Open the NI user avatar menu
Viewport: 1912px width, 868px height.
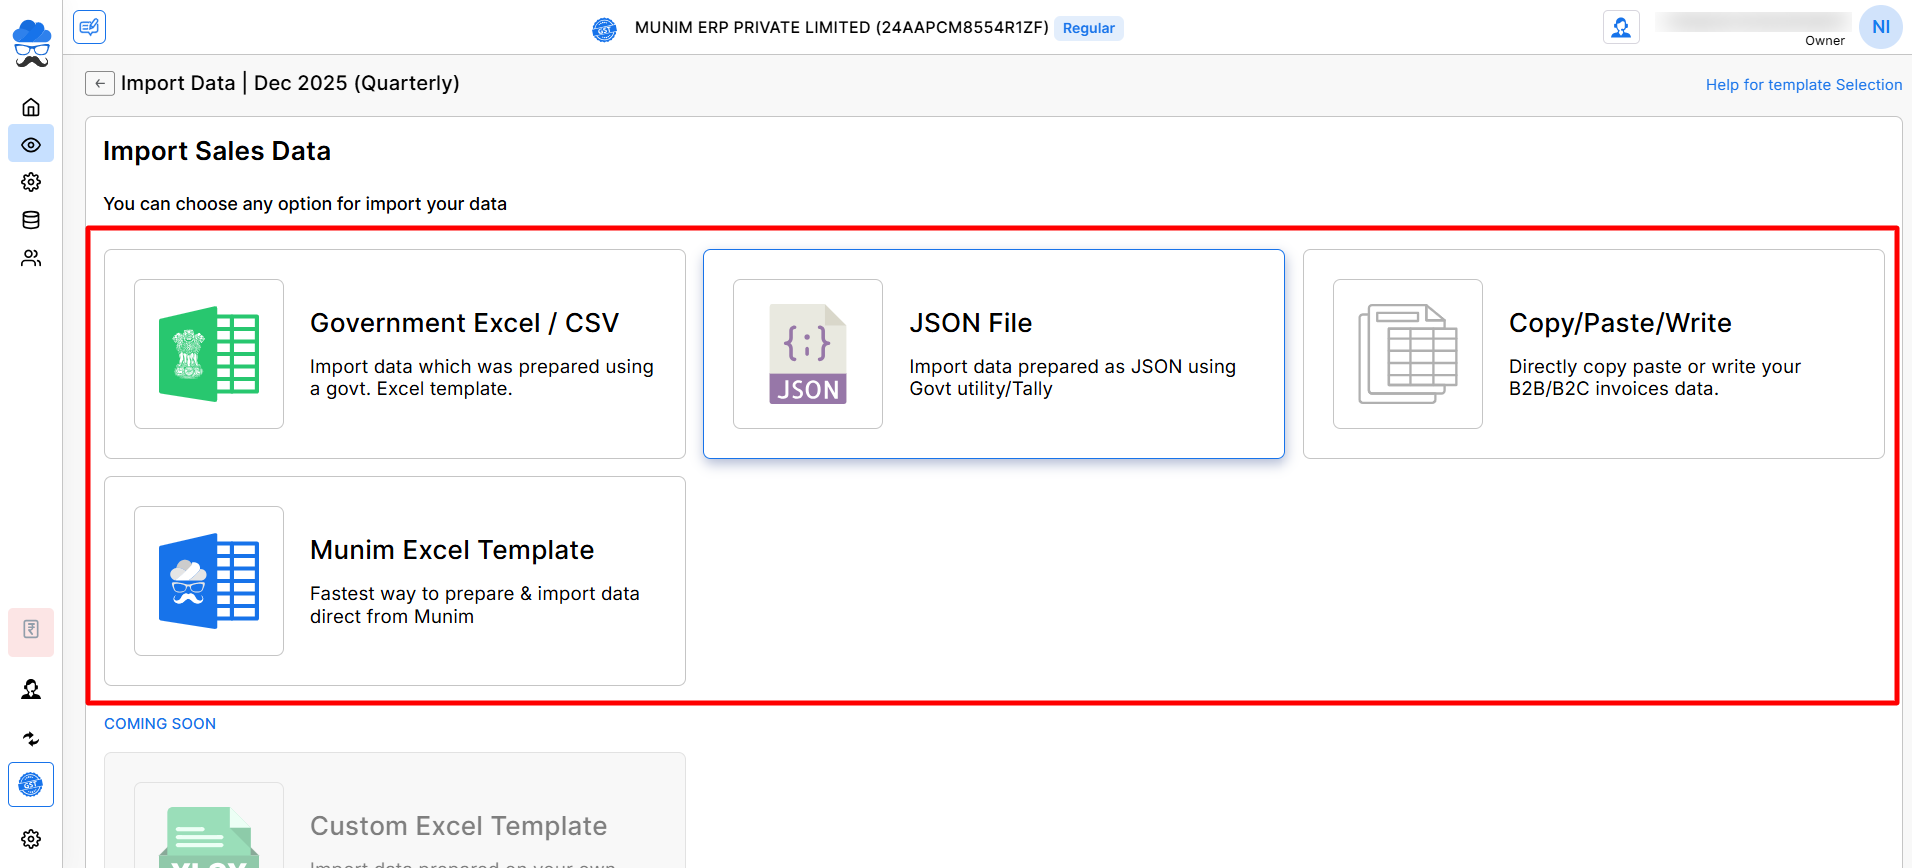(1880, 27)
